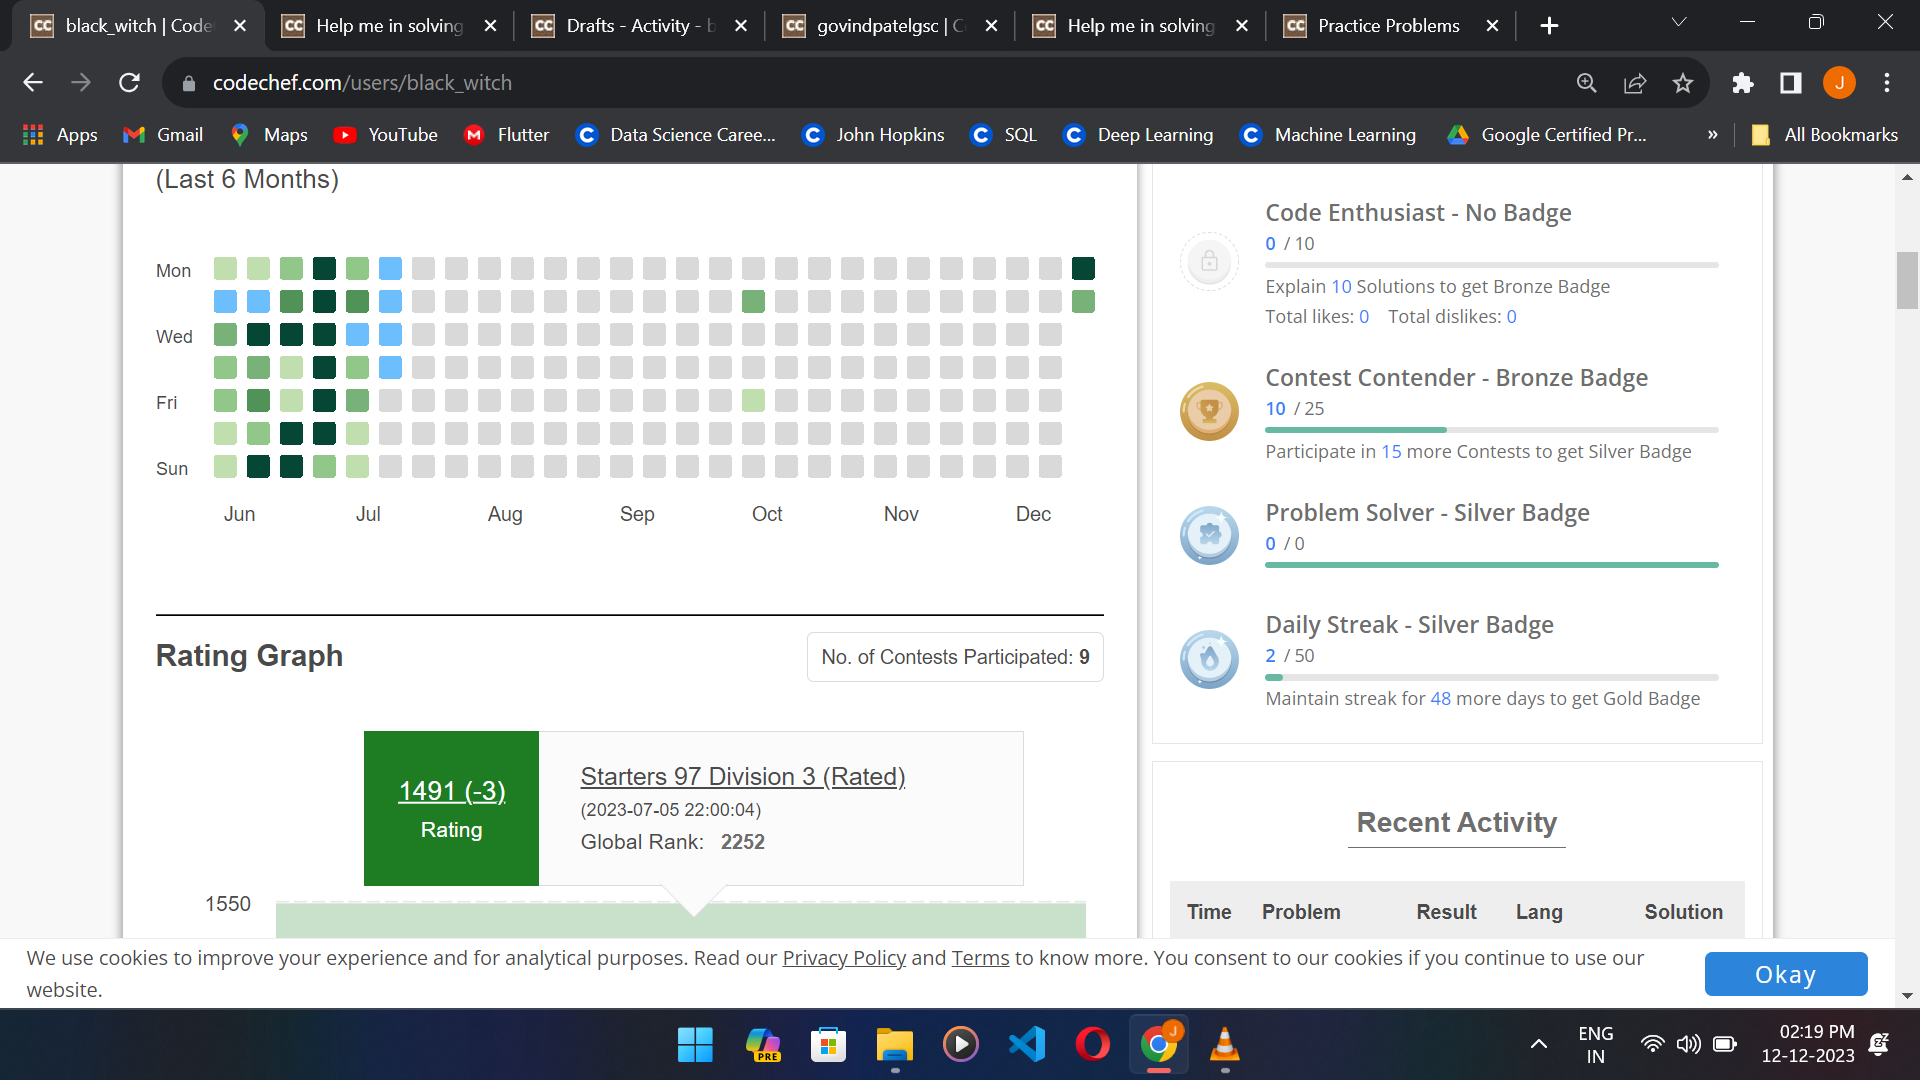Toggle Chrome side panel button

tap(1791, 83)
